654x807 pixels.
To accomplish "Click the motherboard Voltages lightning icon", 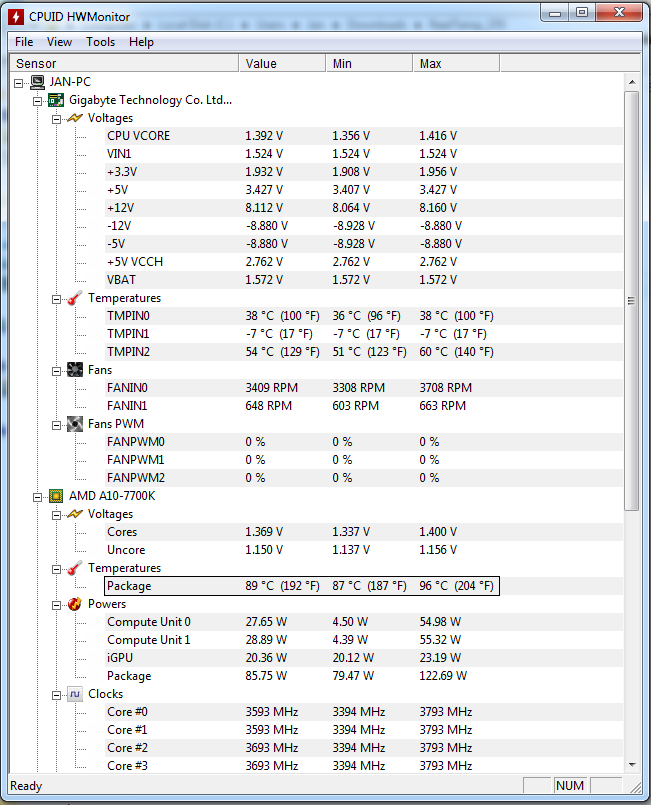I will coord(75,118).
